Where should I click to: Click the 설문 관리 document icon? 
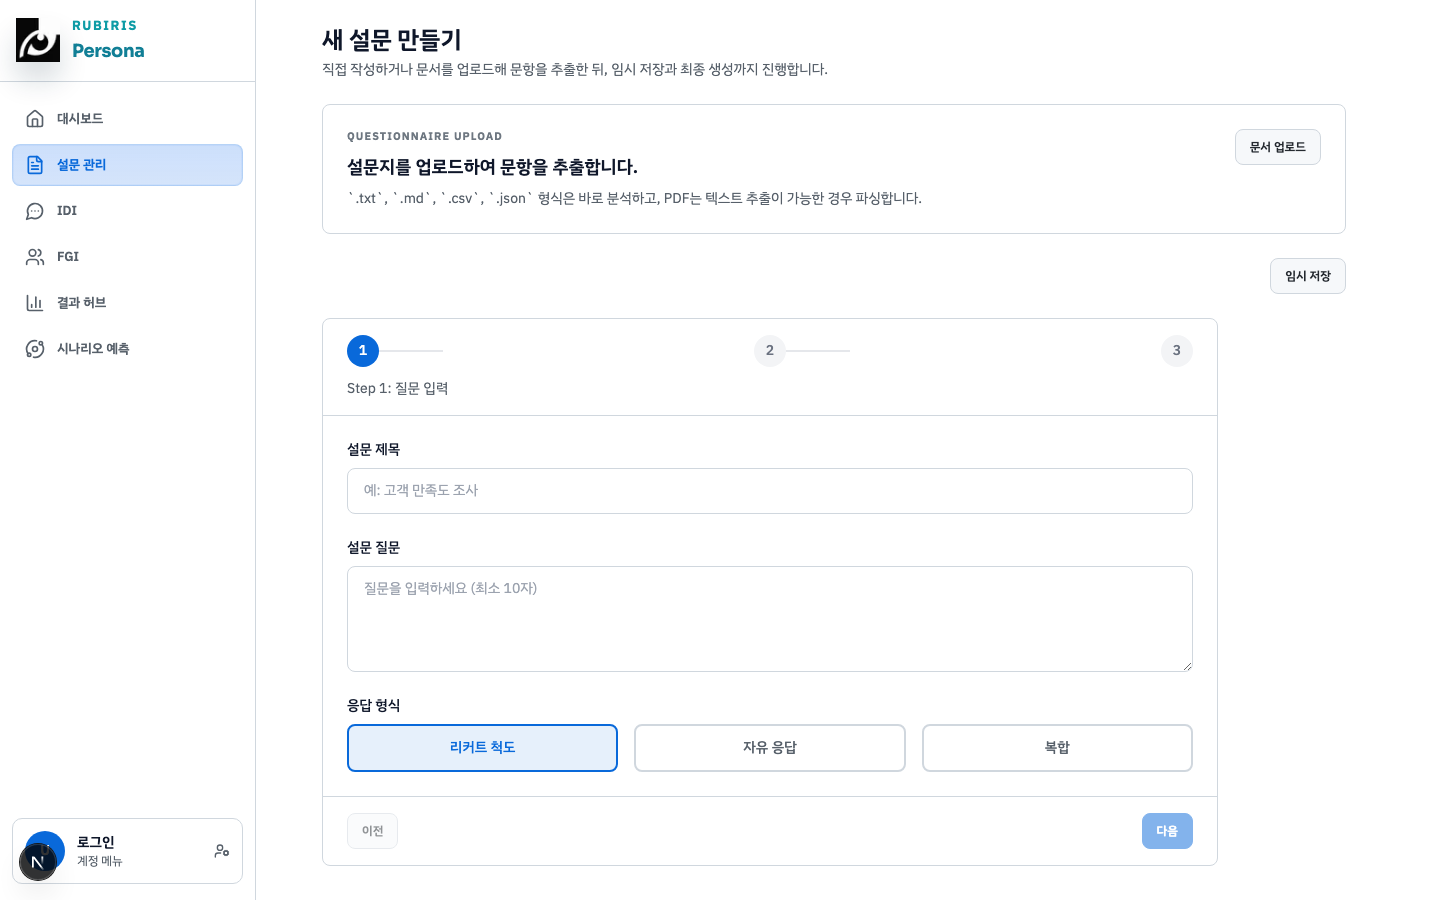(x=34, y=164)
